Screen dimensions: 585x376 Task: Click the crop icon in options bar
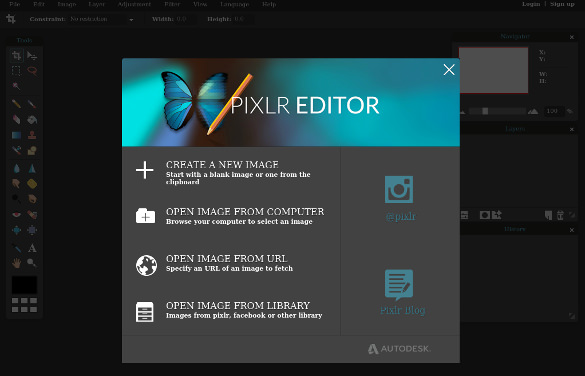(11, 19)
